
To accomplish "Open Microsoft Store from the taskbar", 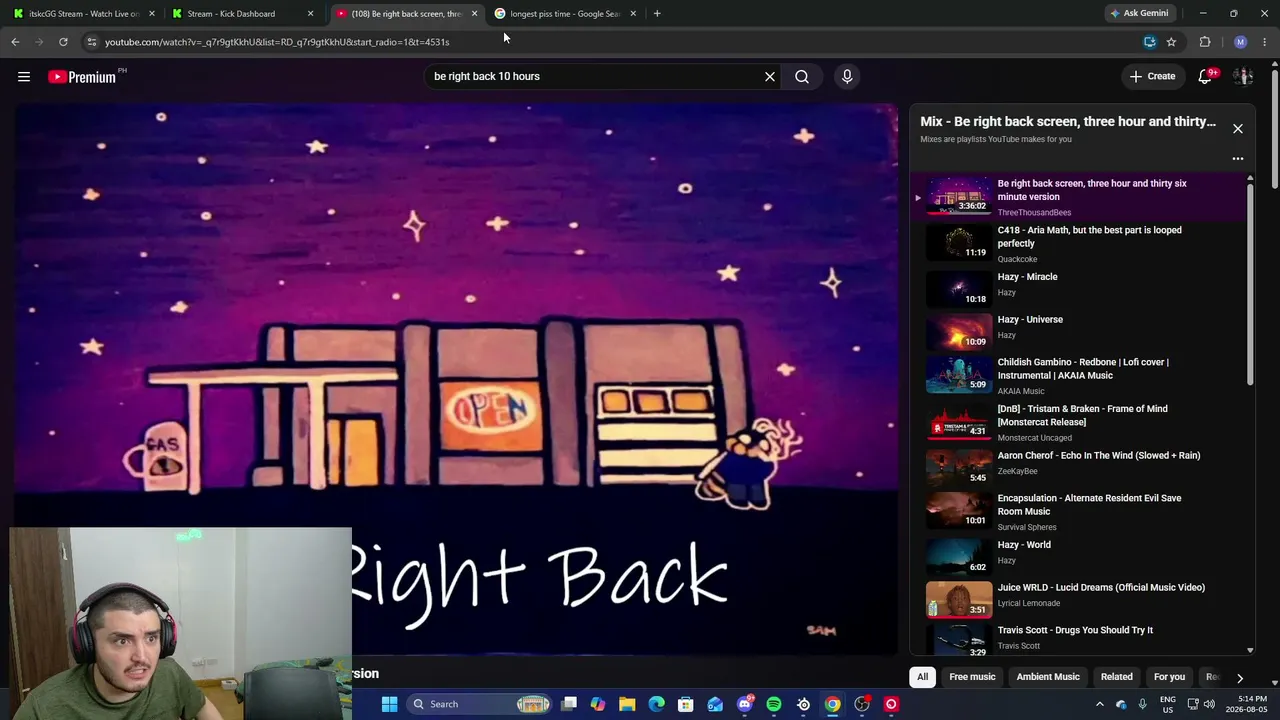I will pyautogui.click(x=686, y=704).
